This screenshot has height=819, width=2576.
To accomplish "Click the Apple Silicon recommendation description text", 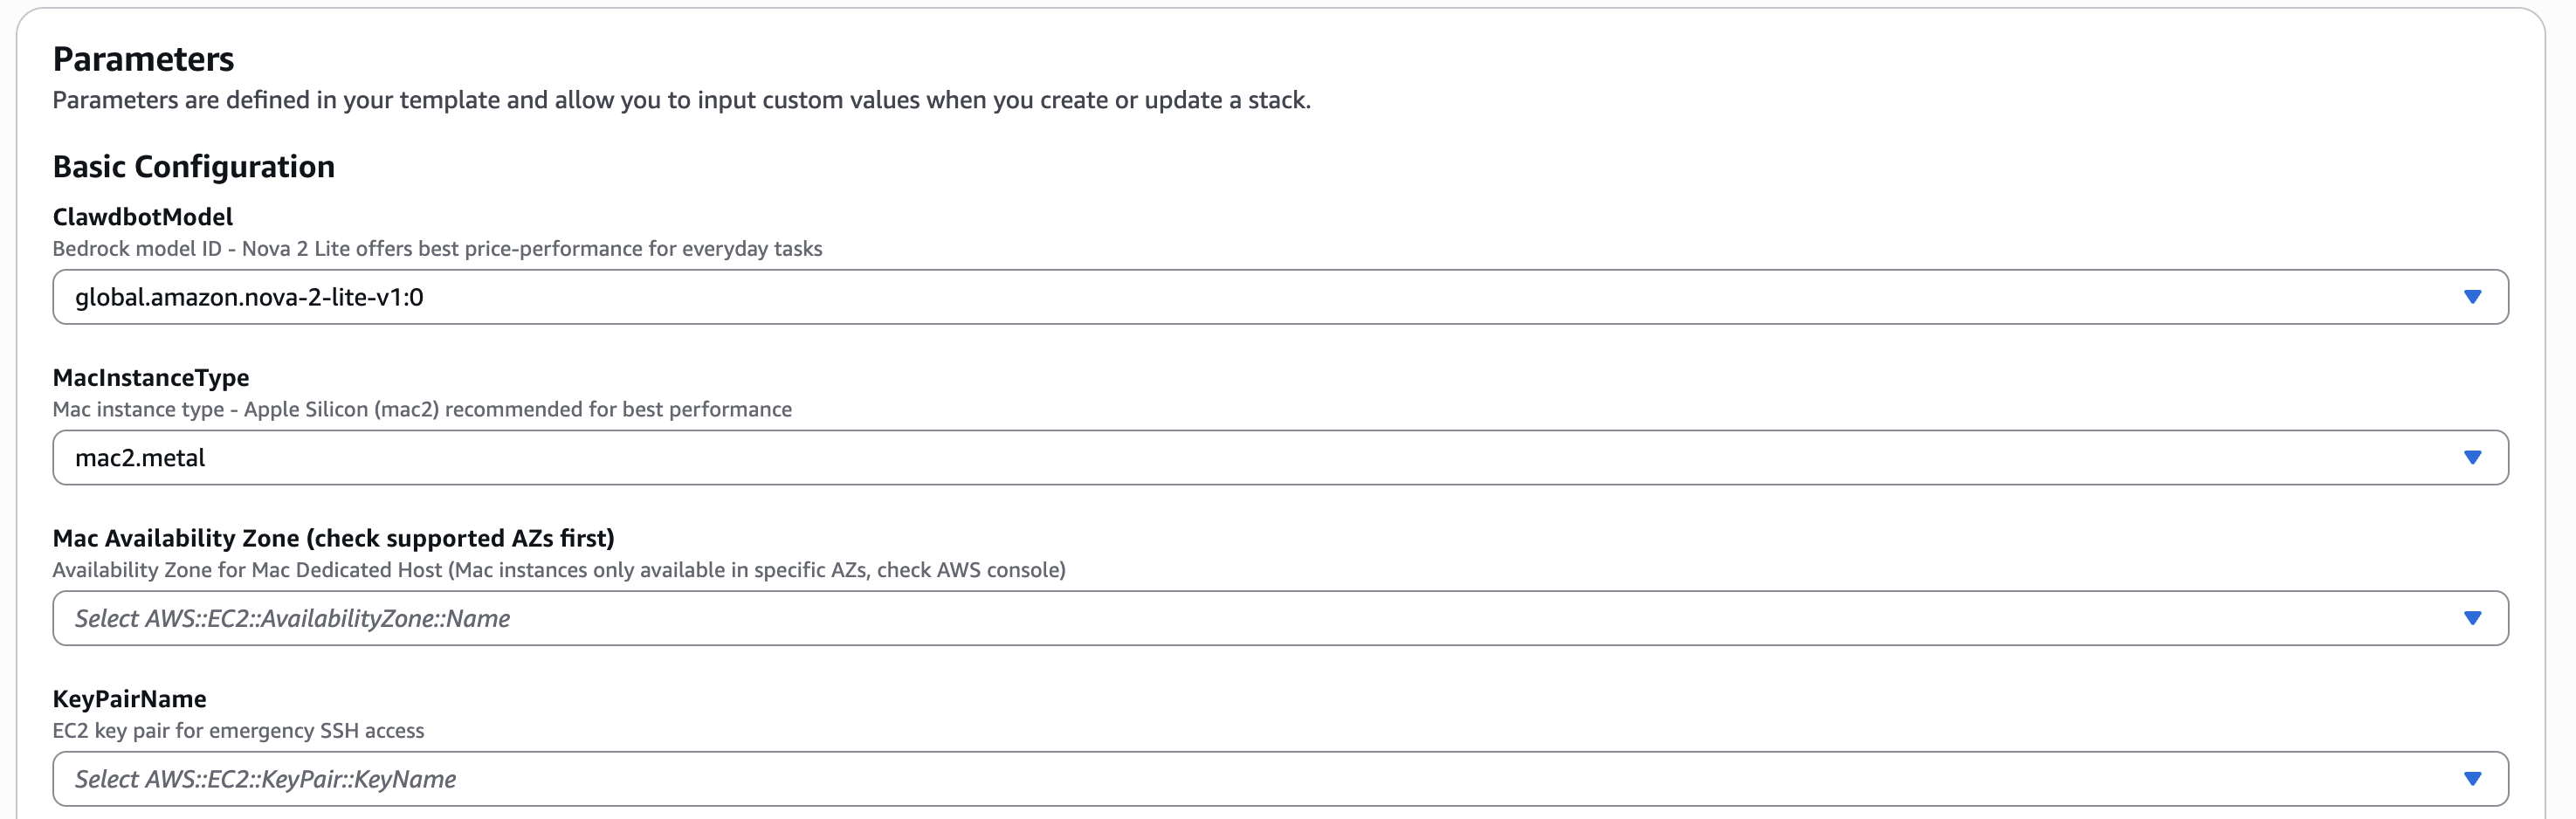I will coord(422,410).
